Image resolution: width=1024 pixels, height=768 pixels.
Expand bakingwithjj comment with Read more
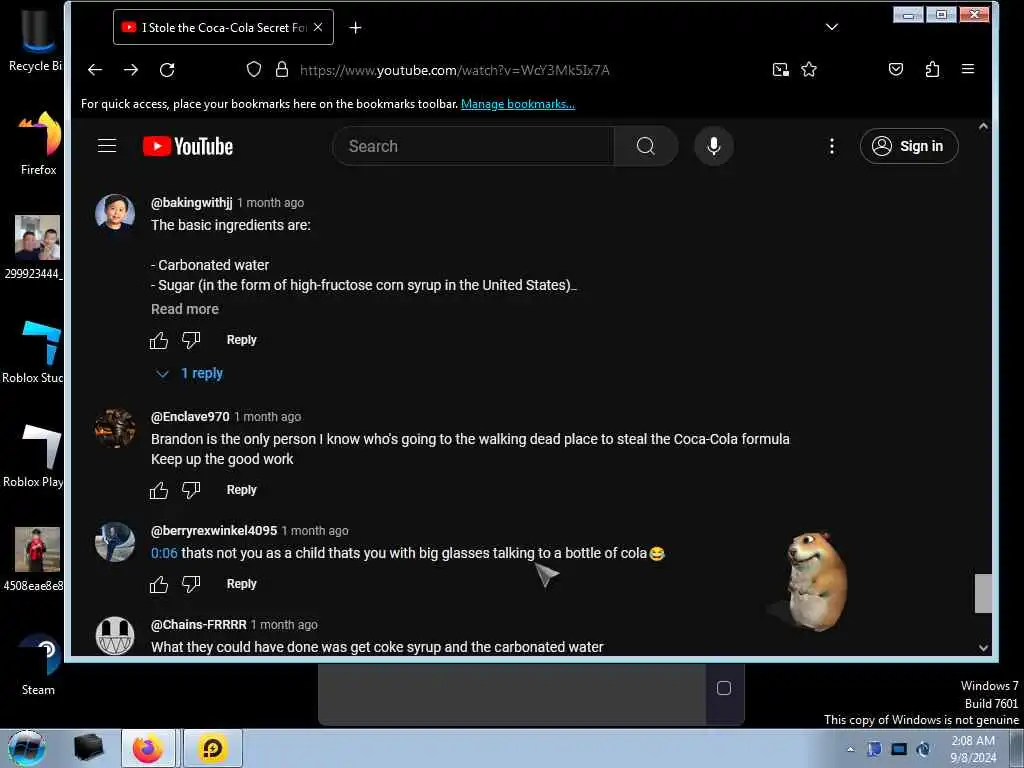coord(185,309)
